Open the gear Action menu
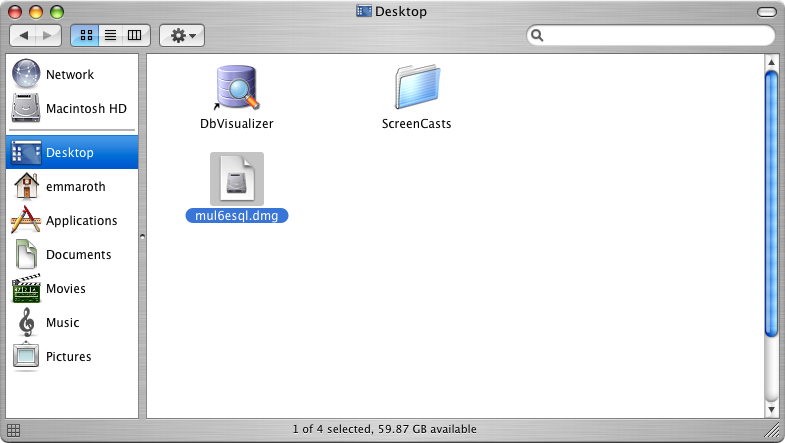This screenshot has height=443, width=785. 182,36
